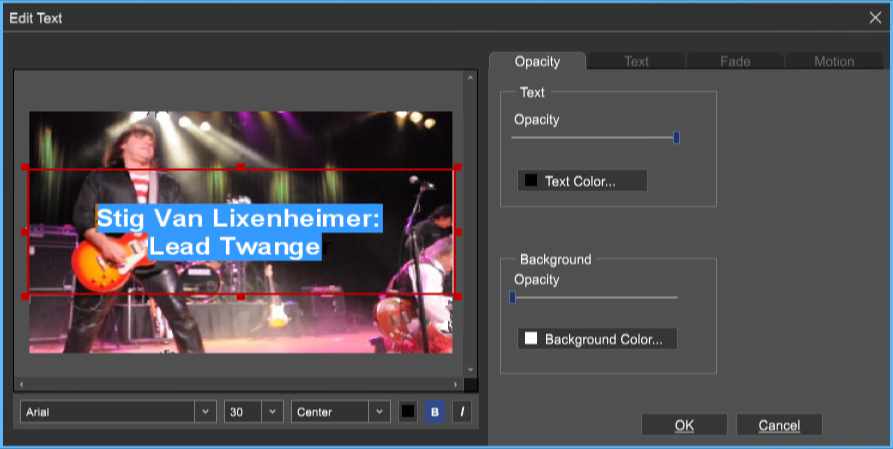Close the Edit Text dialog
This screenshot has width=893, height=449.
pyautogui.click(x=875, y=18)
